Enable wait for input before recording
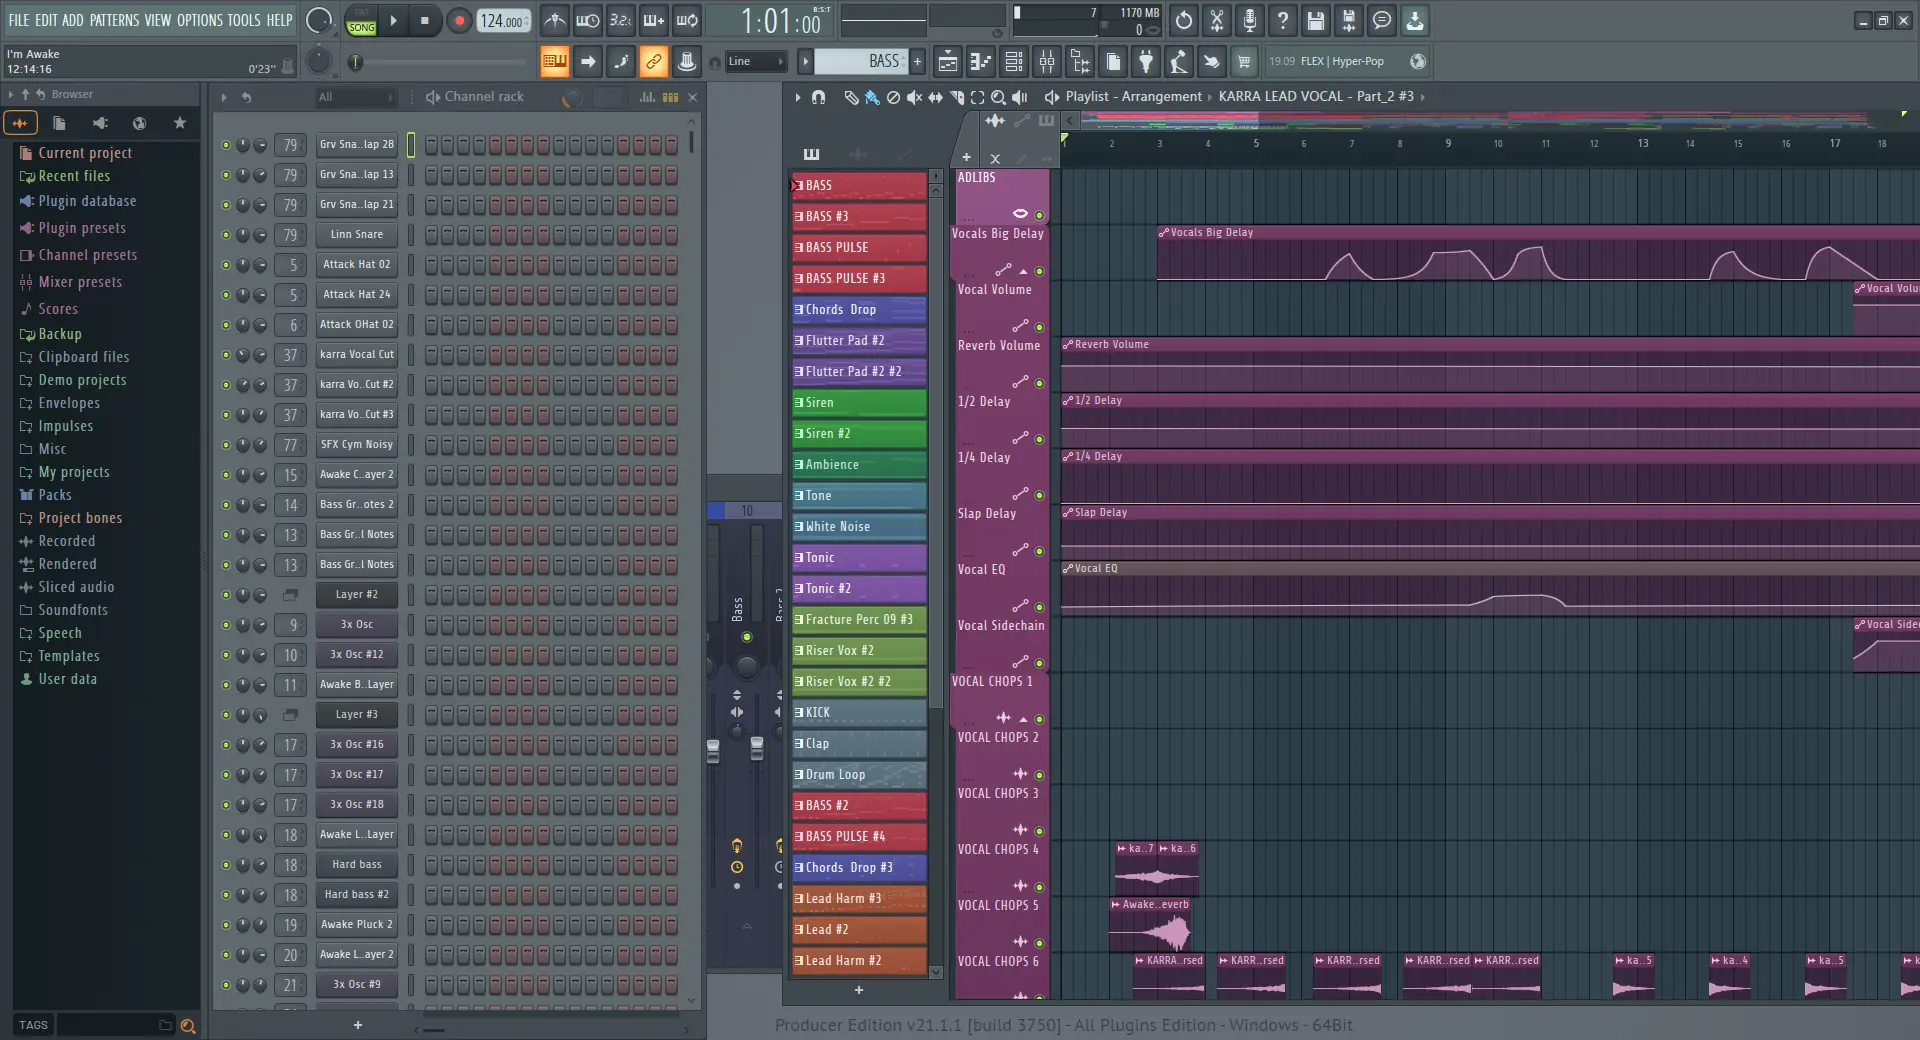The image size is (1920, 1040). pos(588,20)
